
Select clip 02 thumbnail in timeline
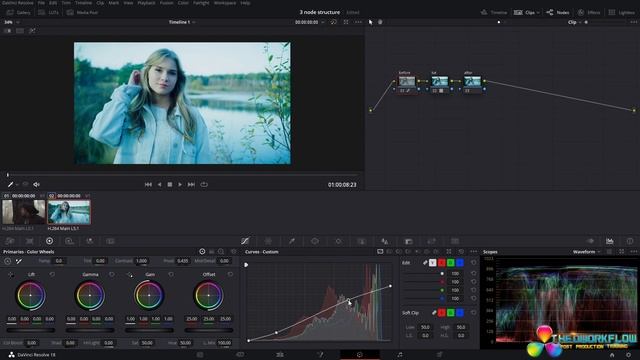(x=69, y=211)
